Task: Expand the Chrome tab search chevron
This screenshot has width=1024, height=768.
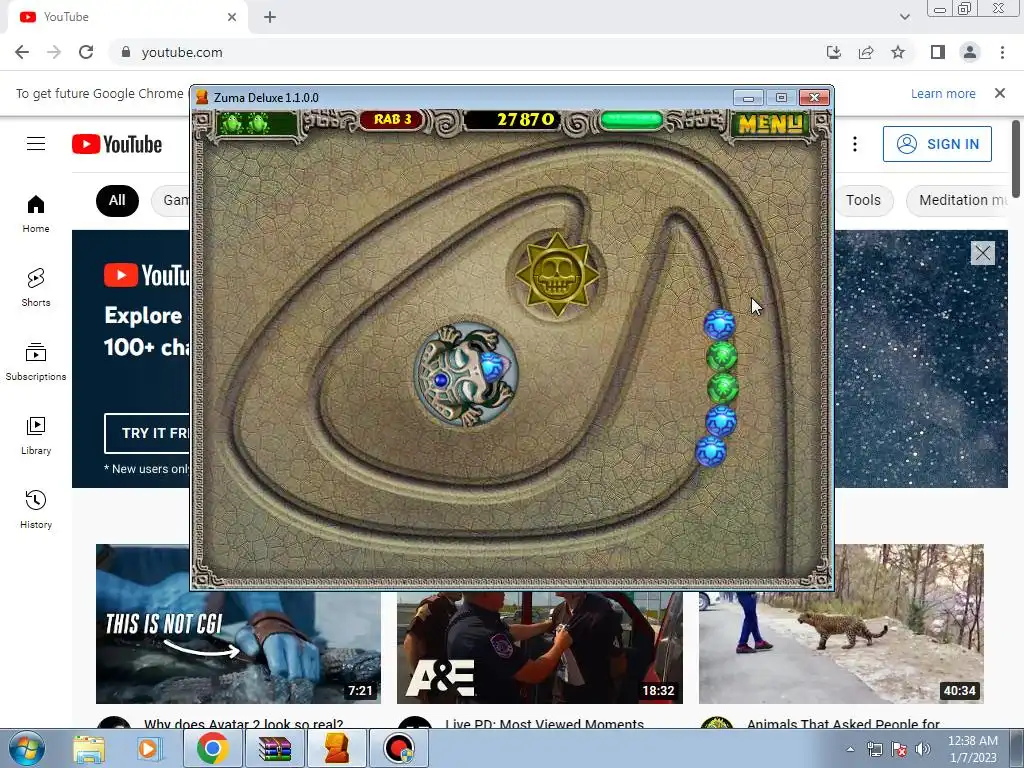Action: tap(904, 17)
